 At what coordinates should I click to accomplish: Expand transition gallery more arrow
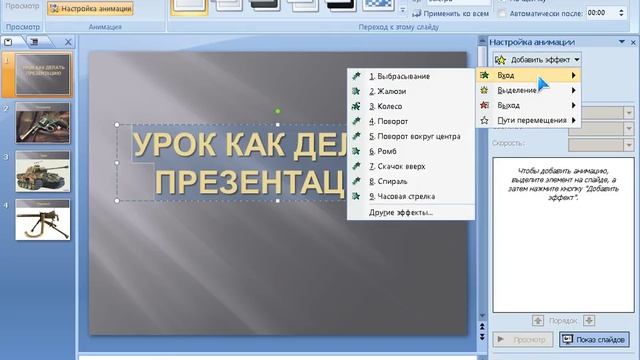(403, 10)
